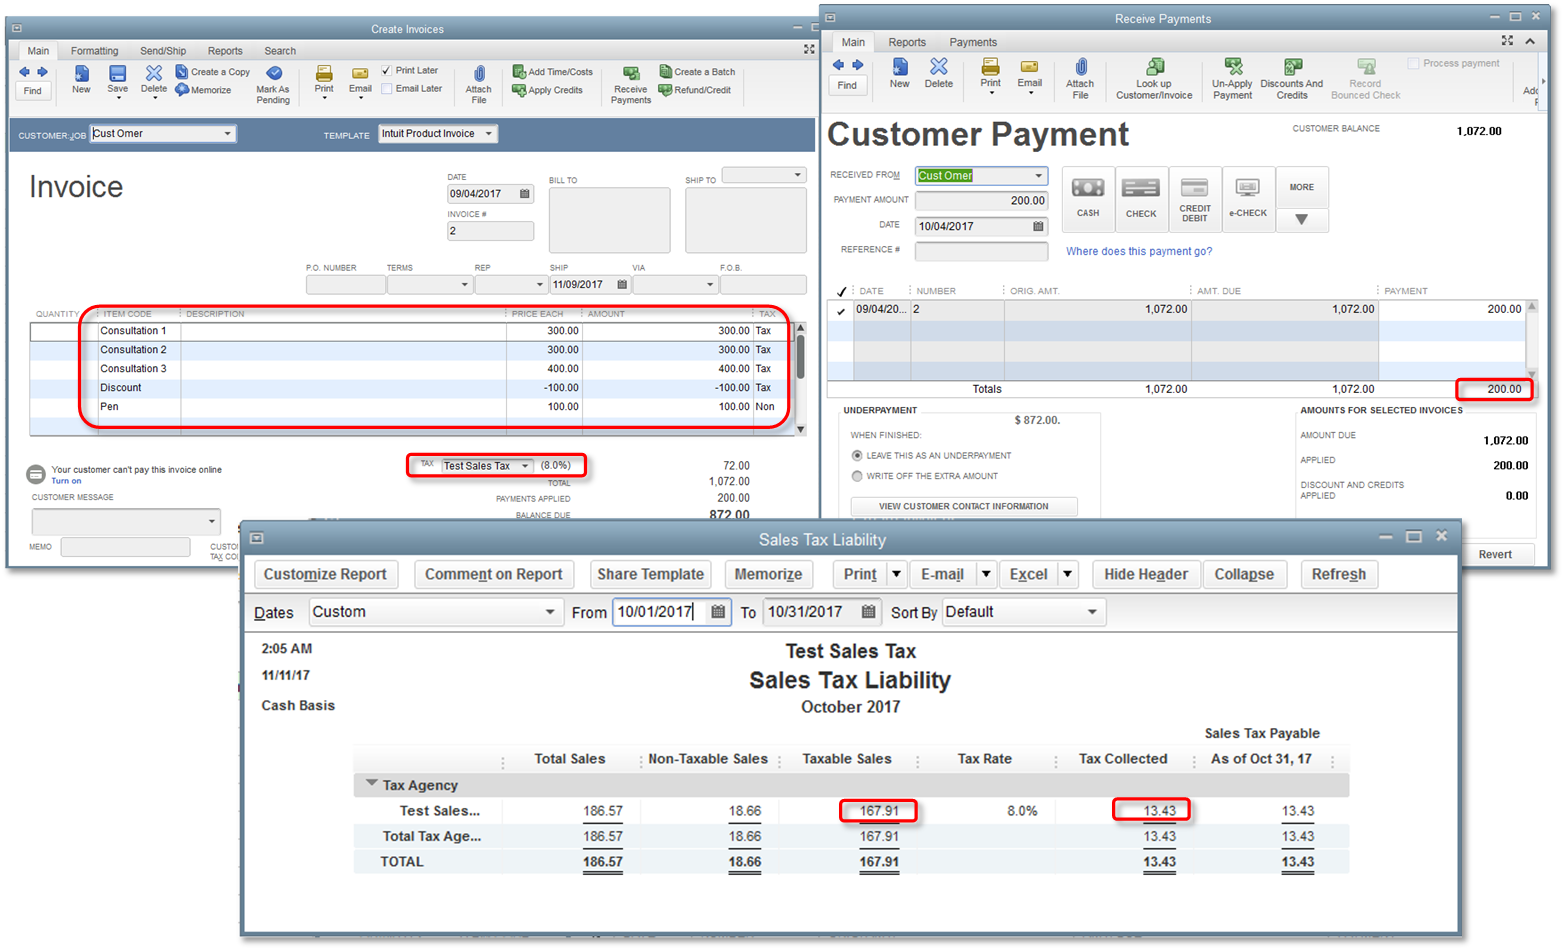Save the invoice via Save icon
Image resolution: width=1564 pixels, height=951 pixels.
[117, 80]
